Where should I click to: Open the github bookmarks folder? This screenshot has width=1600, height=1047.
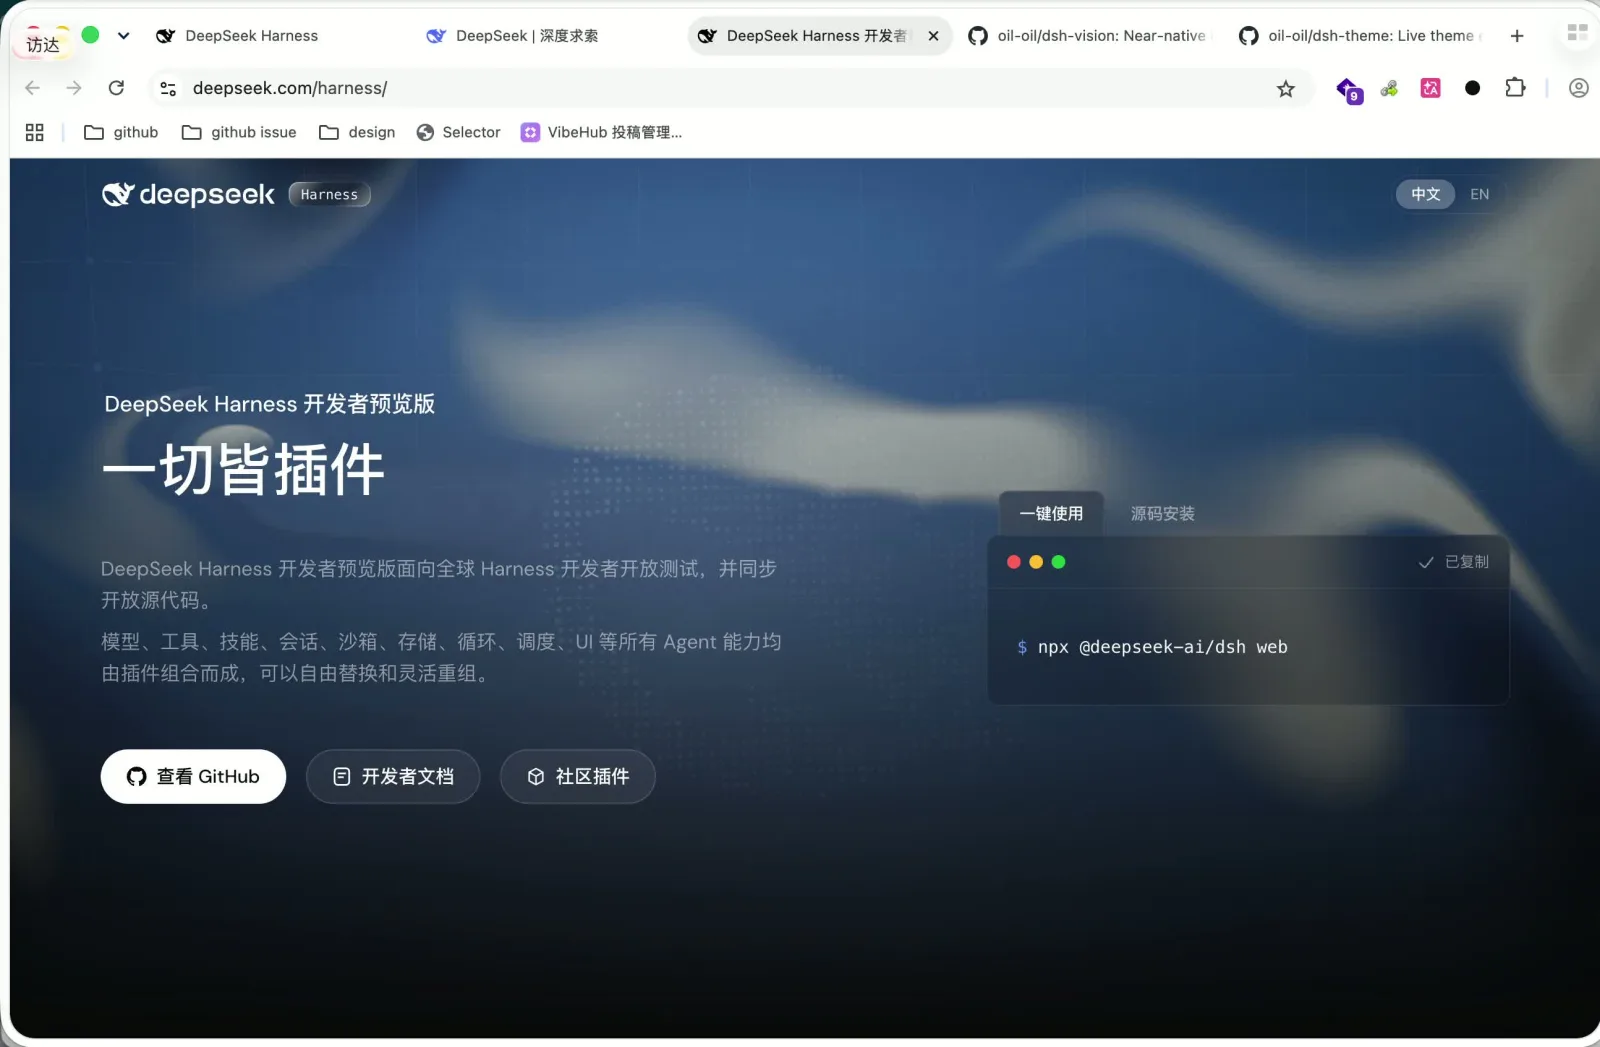point(121,132)
